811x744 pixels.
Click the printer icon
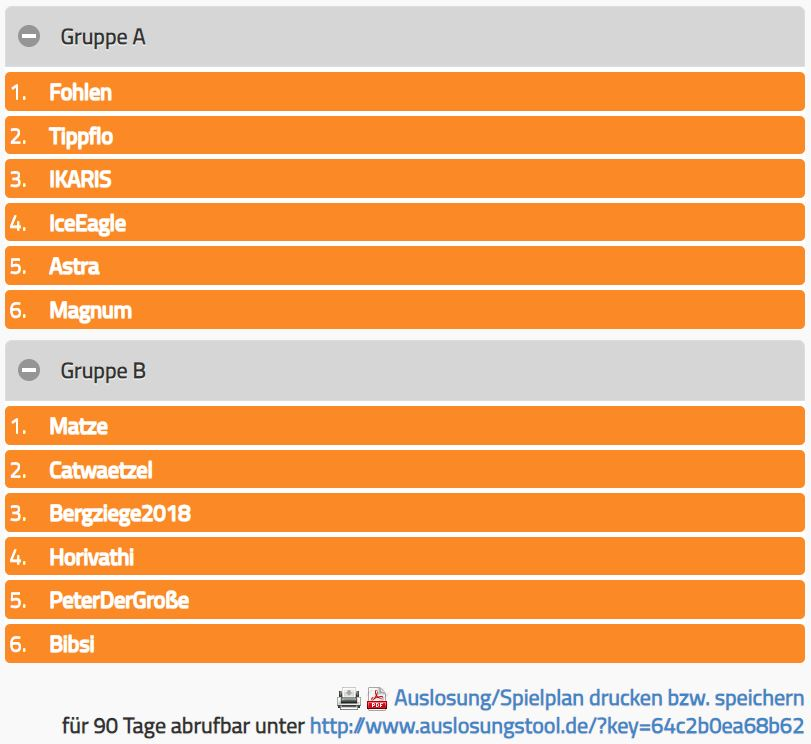tap(348, 698)
